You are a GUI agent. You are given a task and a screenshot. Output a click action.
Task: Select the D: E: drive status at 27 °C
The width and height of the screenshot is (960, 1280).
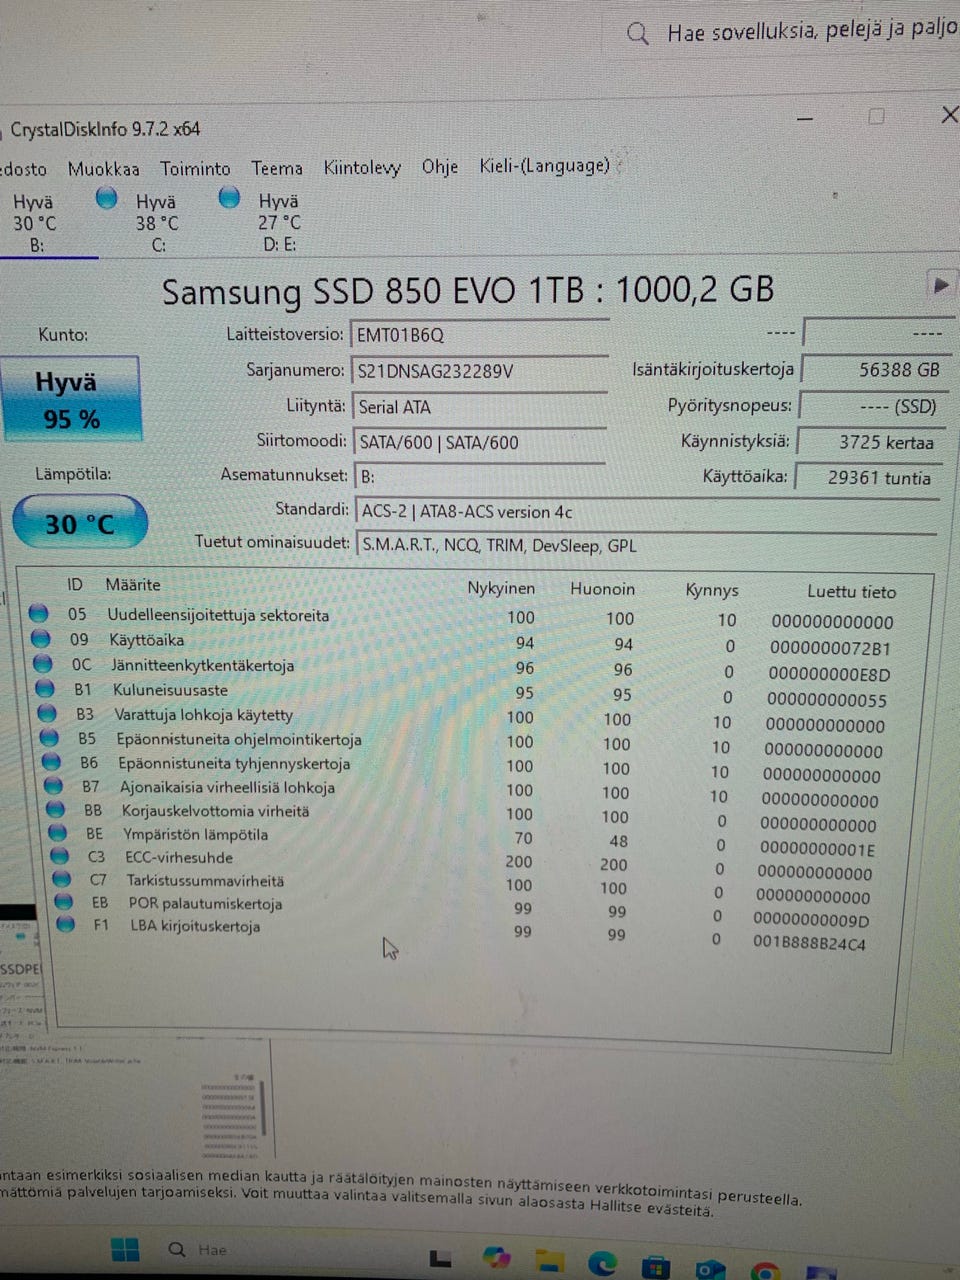(279, 222)
